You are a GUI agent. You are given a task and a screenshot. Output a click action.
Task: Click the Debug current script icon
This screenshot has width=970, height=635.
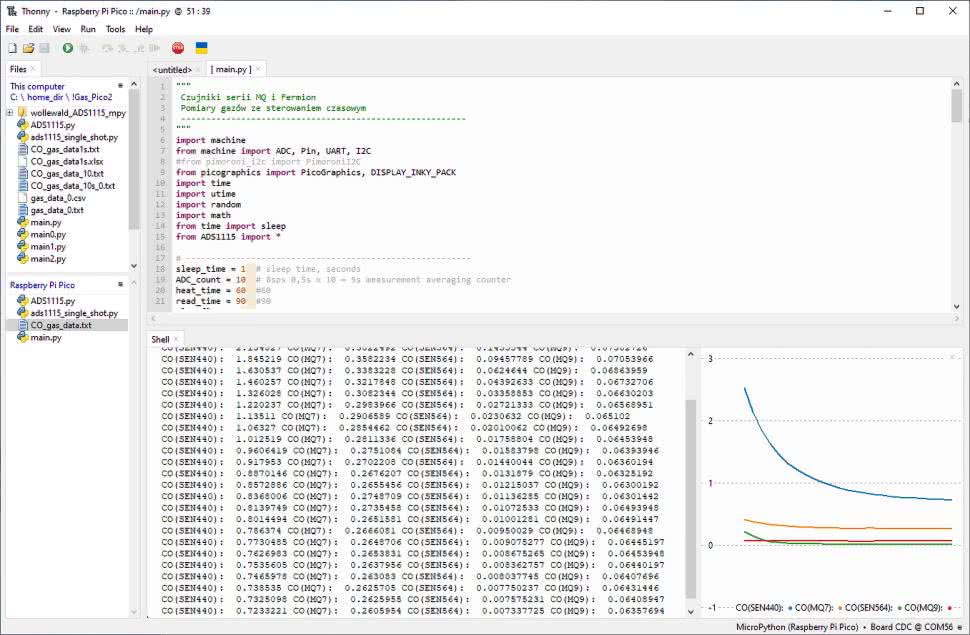pos(84,48)
